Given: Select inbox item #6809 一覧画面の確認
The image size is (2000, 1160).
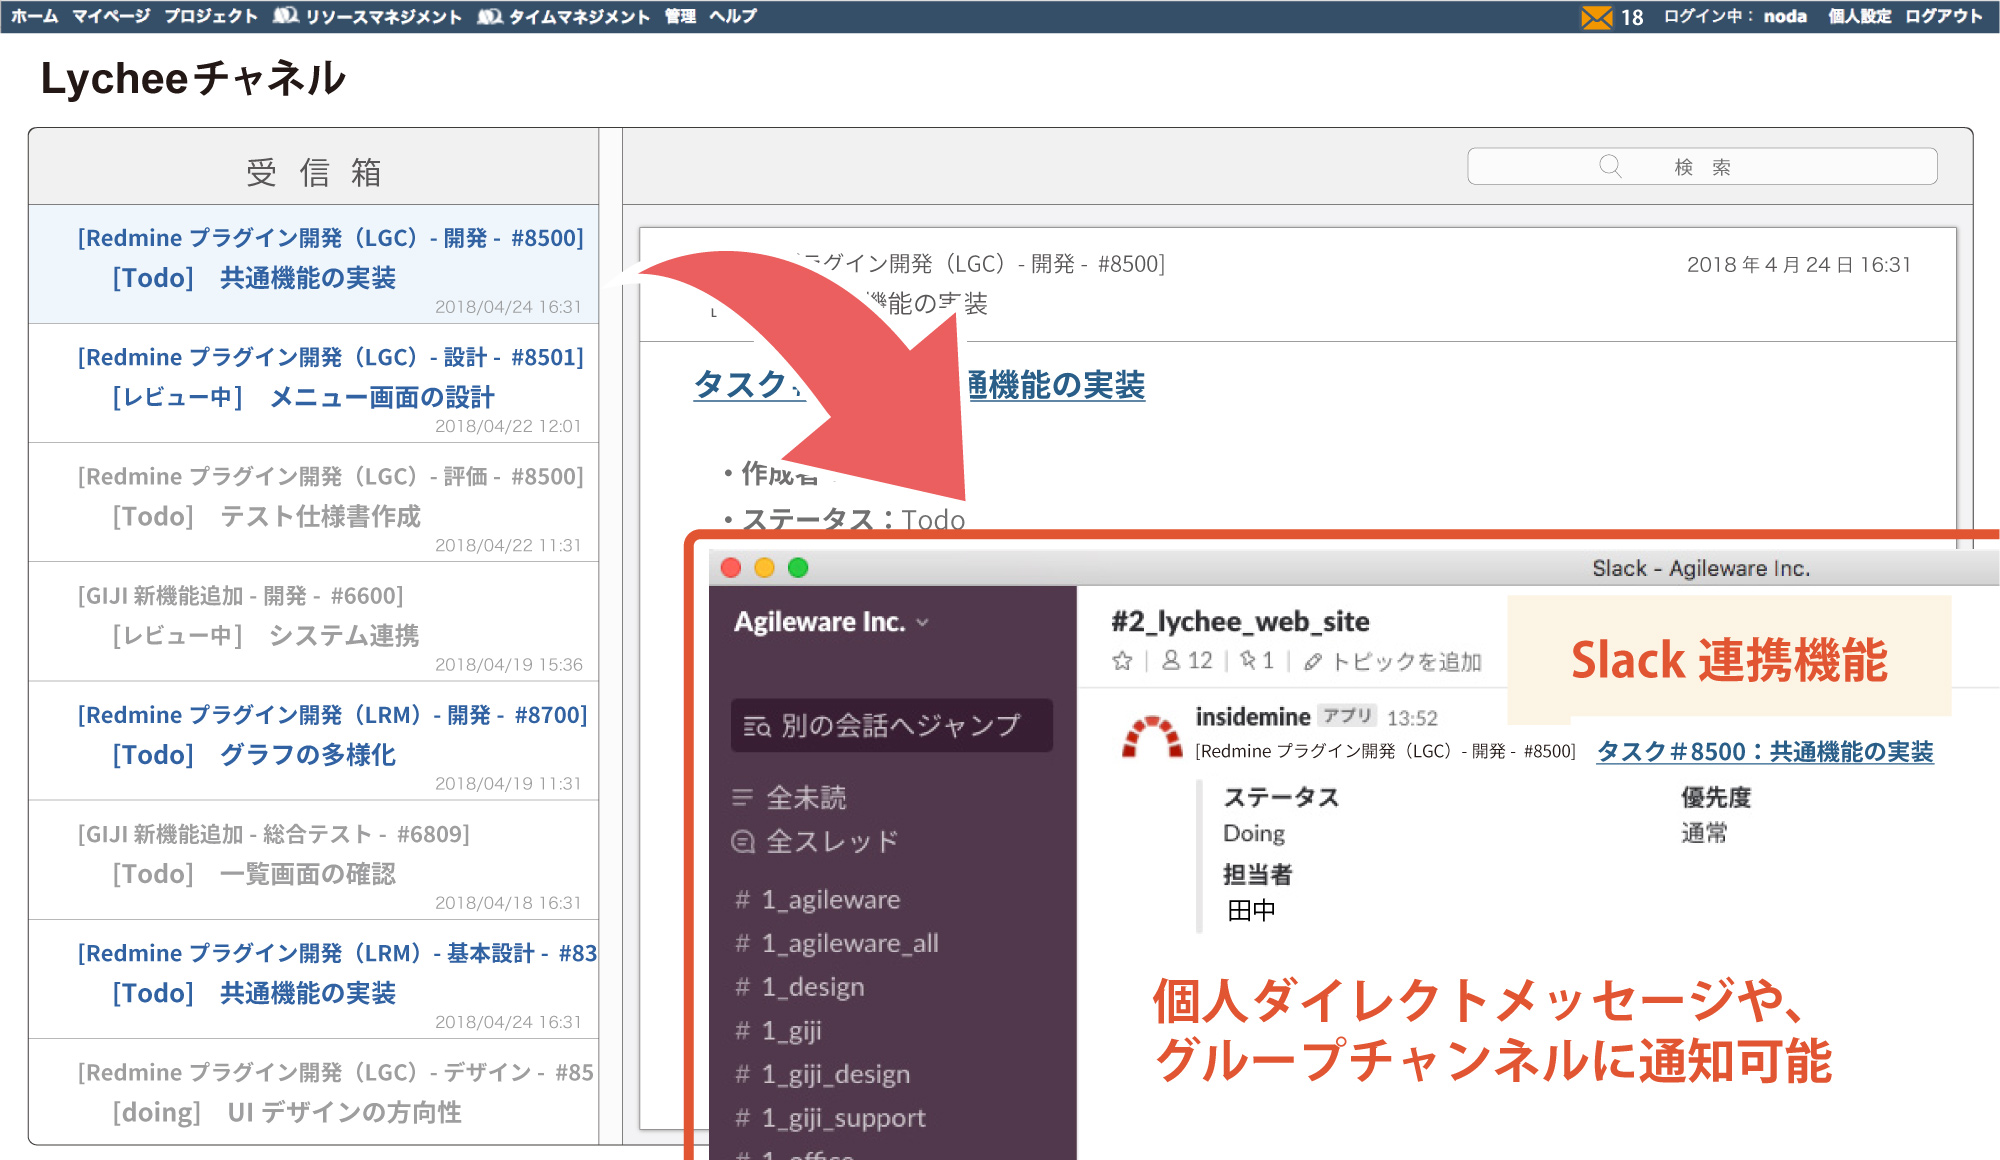Looking at the screenshot, I should 314,860.
